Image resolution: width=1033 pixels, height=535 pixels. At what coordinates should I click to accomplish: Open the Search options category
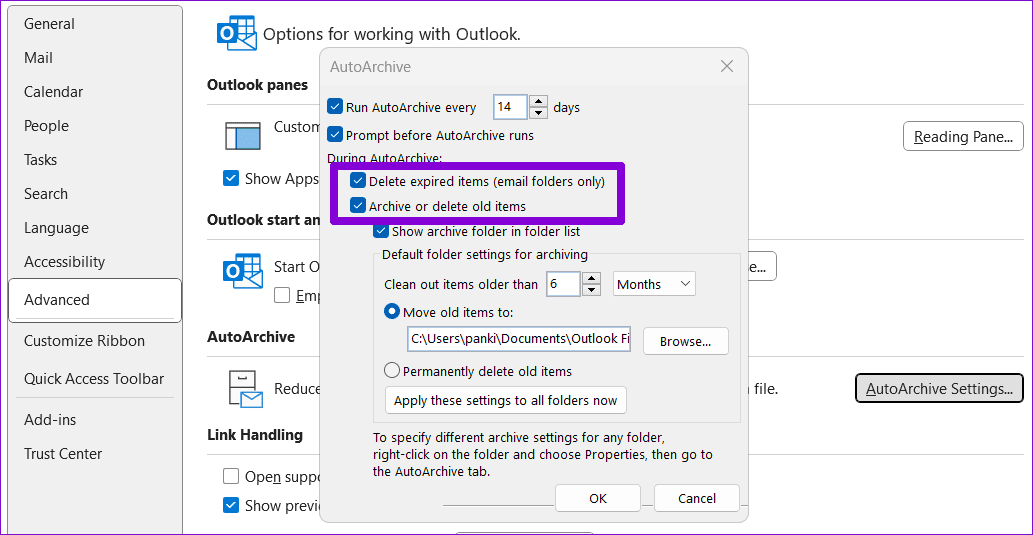point(96,194)
